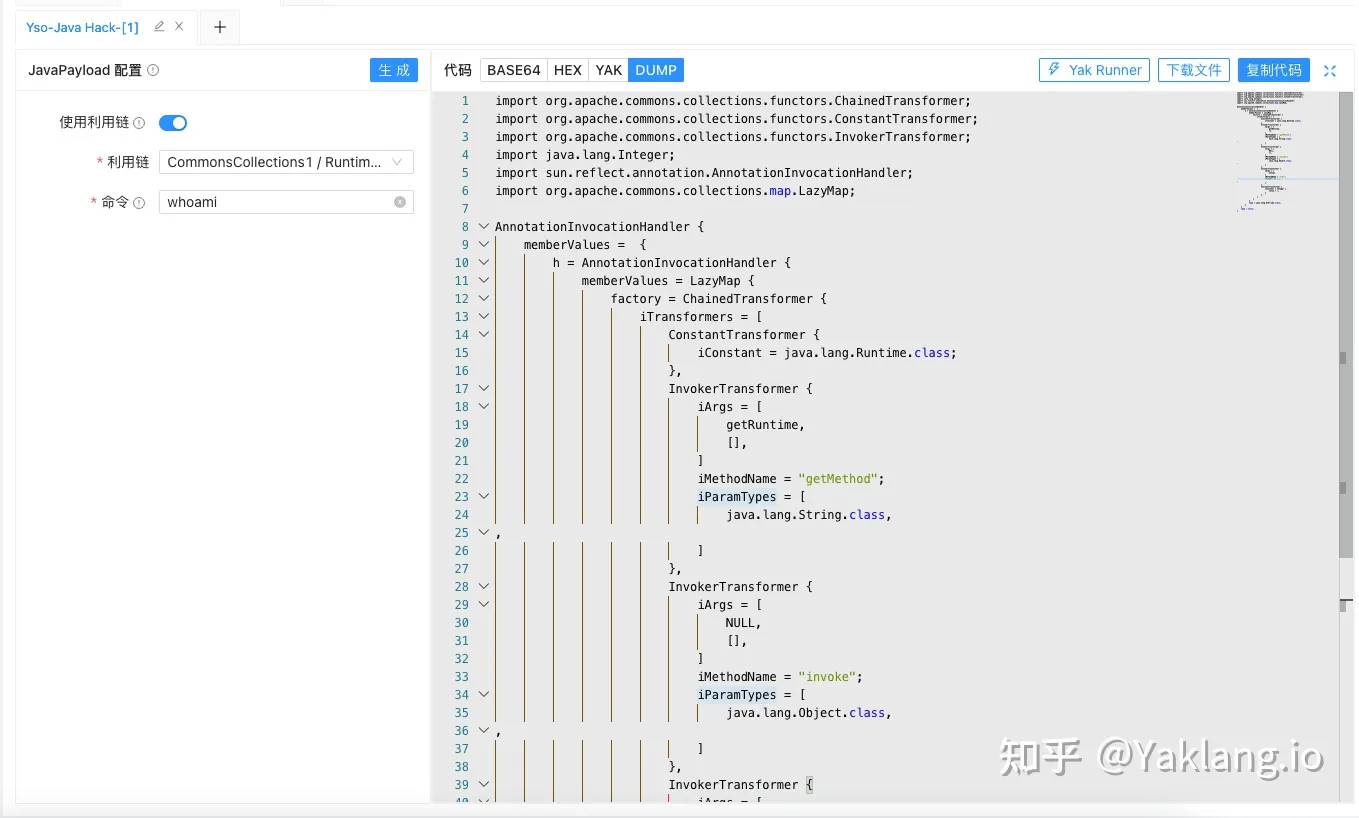Screen dimensions: 1359x818
Task: Select the DUMP code view
Action: coord(656,70)
